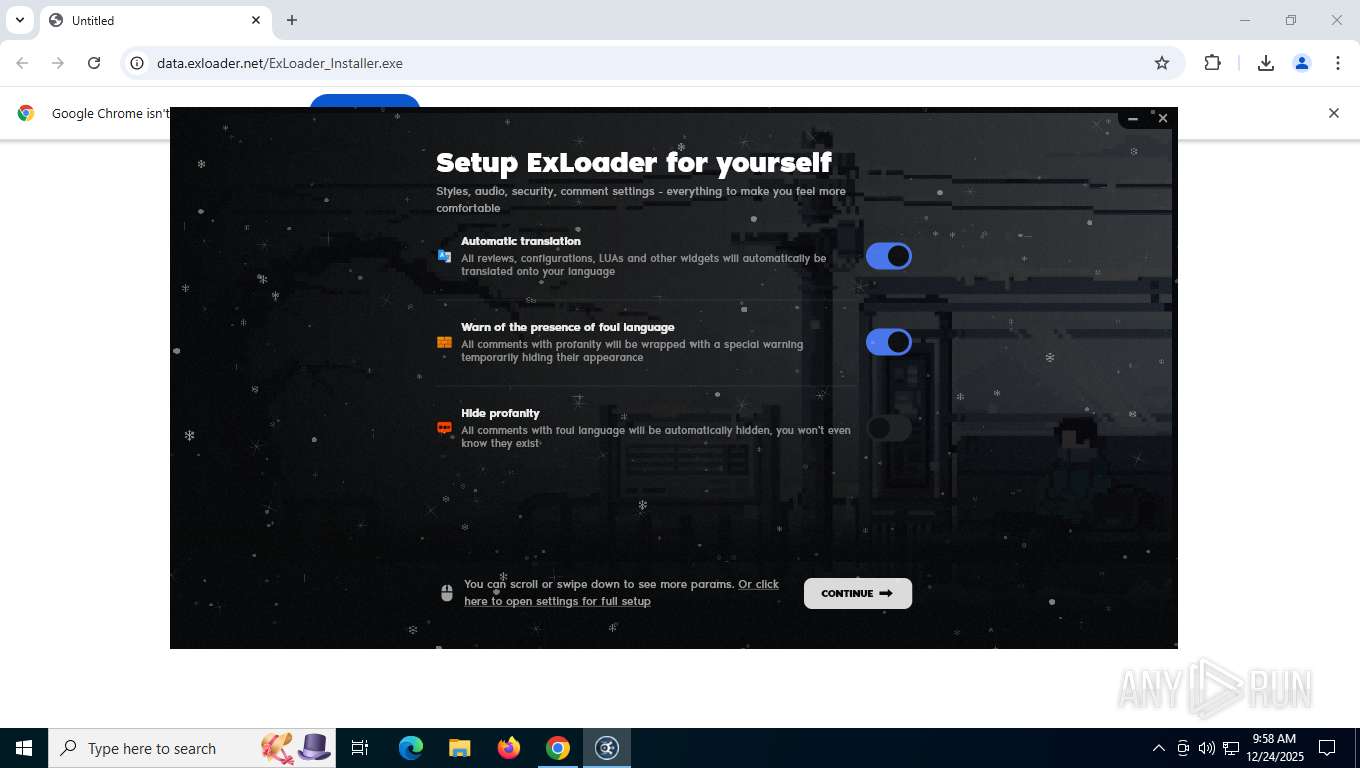Reload the page in Chrome
Image resolution: width=1360 pixels, height=768 pixels.
point(94,63)
